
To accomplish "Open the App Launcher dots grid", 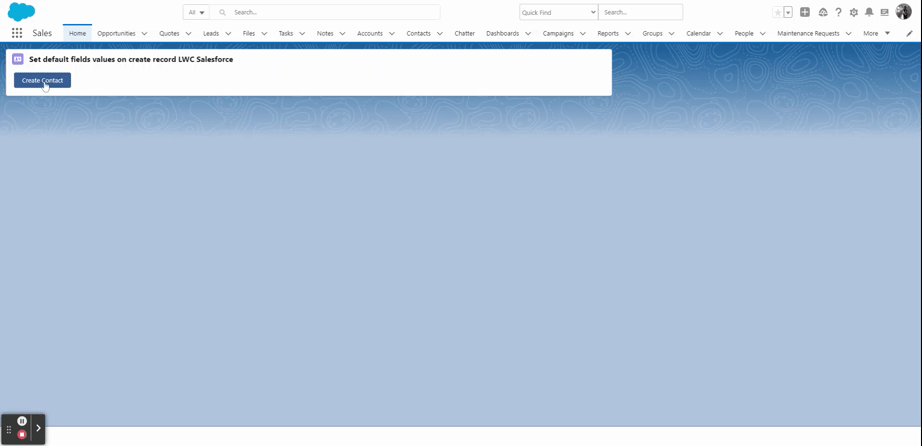I will [17, 34].
